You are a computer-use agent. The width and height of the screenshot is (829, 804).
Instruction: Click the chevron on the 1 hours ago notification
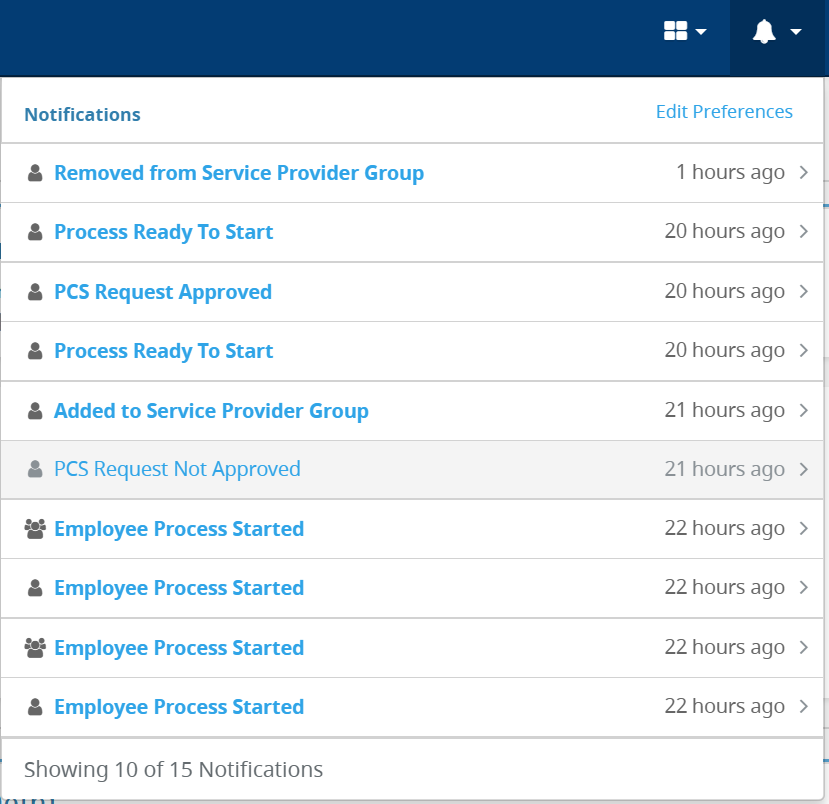pos(804,172)
